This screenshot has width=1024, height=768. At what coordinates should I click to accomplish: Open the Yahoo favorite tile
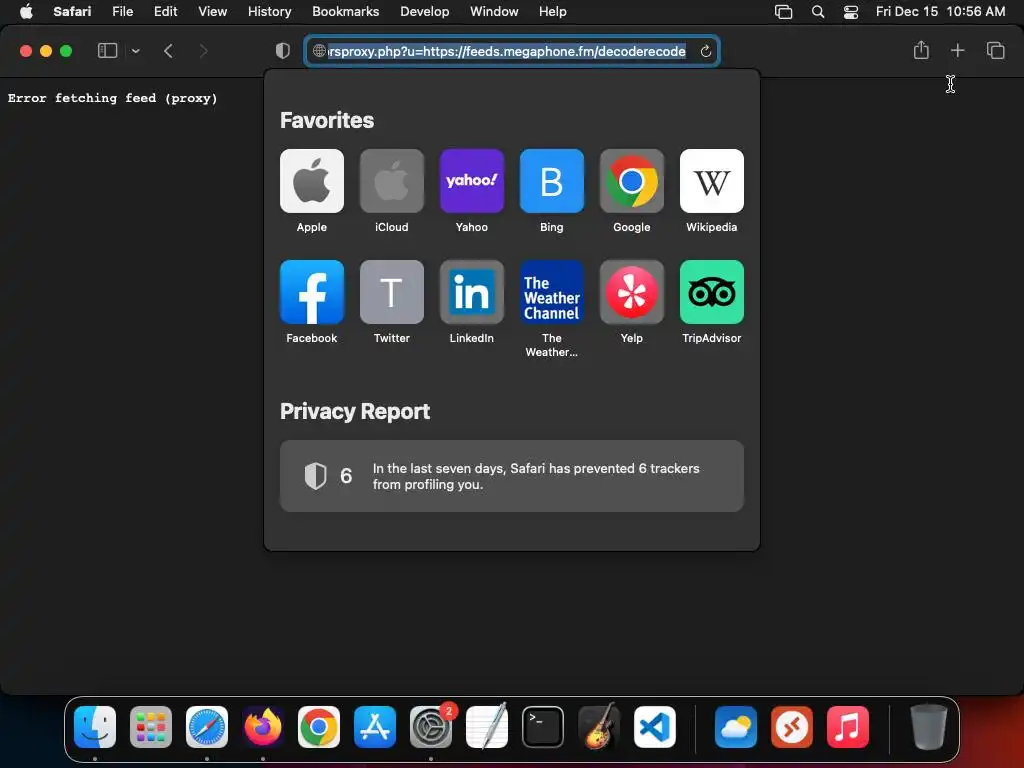click(x=472, y=181)
